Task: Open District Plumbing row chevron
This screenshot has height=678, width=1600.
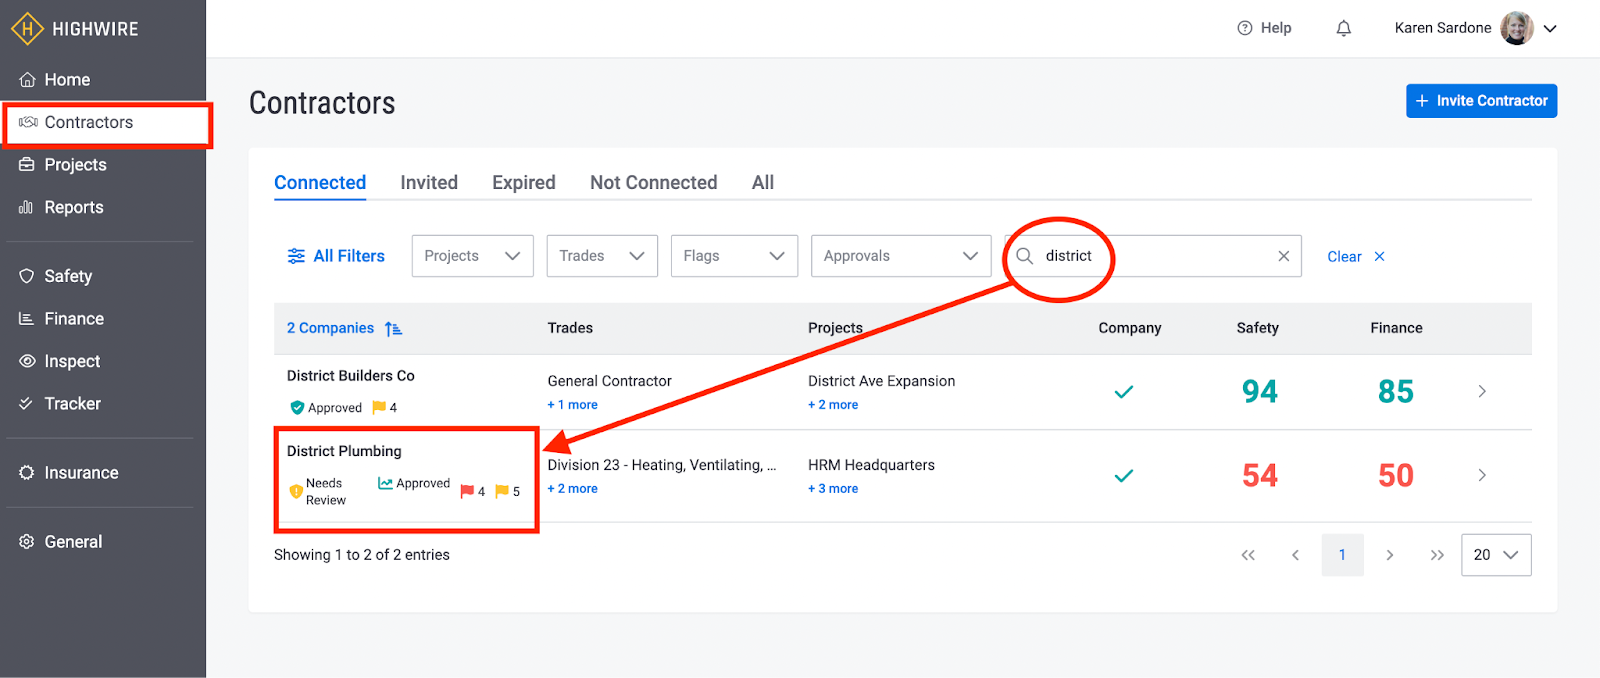Action: (x=1482, y=476)
